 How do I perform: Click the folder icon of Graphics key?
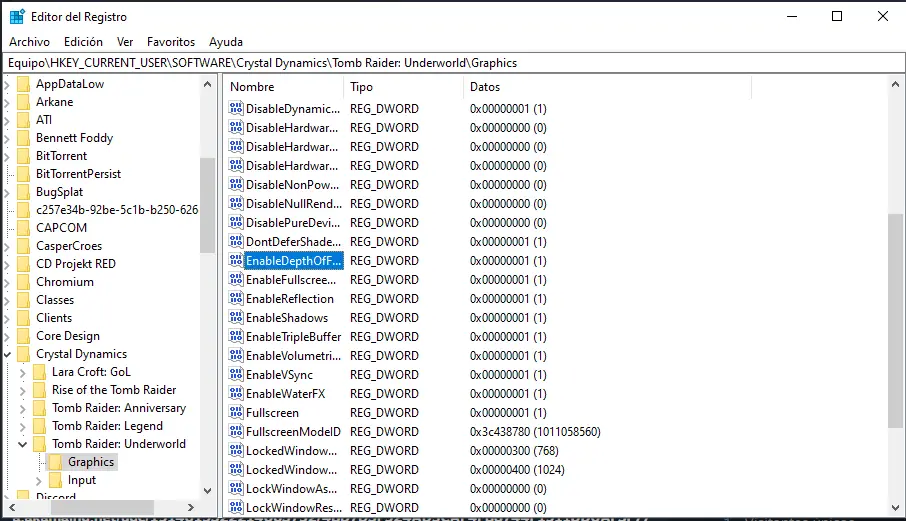(55, 462)
